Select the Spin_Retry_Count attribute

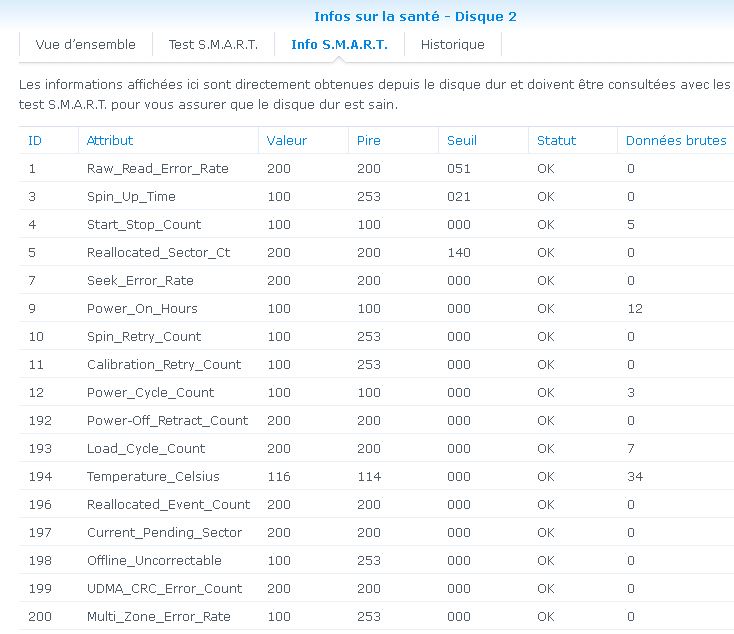tap(144, 337)
